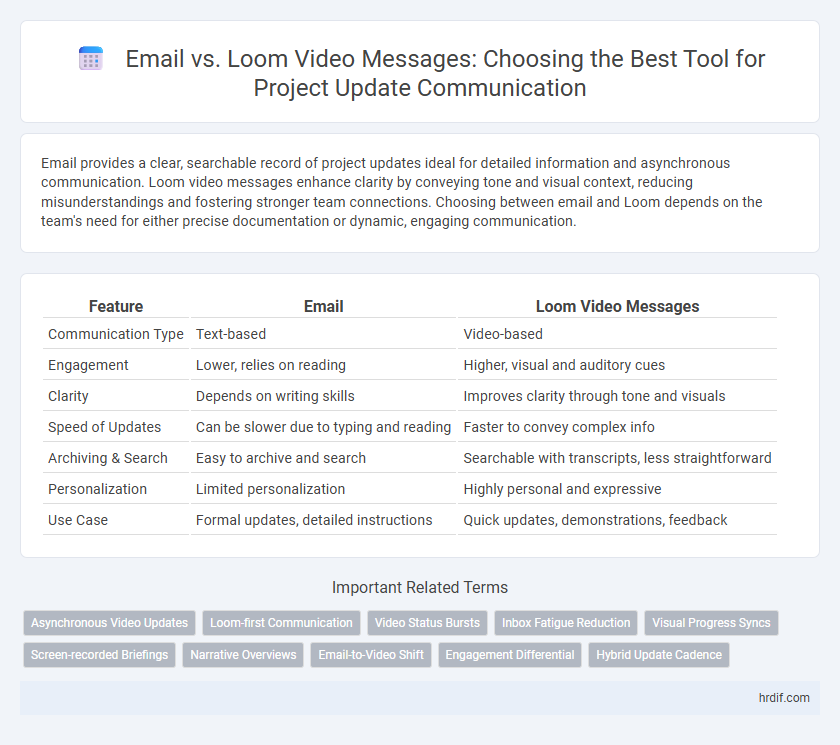Click the intro paragraph about Email and Loom
840x745 pixels.
[402, 192]
